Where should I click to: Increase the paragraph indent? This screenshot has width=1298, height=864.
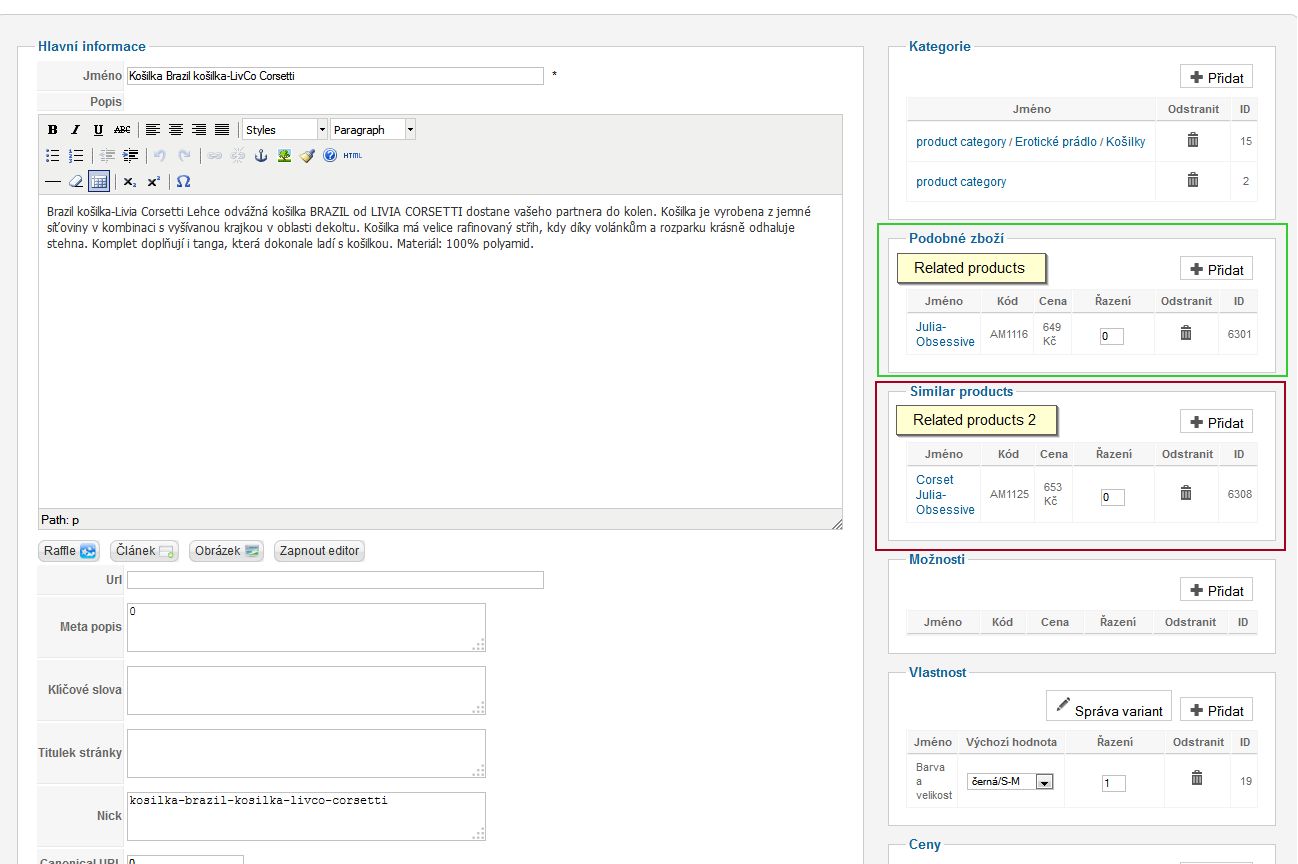pyautogui.click(x=130, y=156)
